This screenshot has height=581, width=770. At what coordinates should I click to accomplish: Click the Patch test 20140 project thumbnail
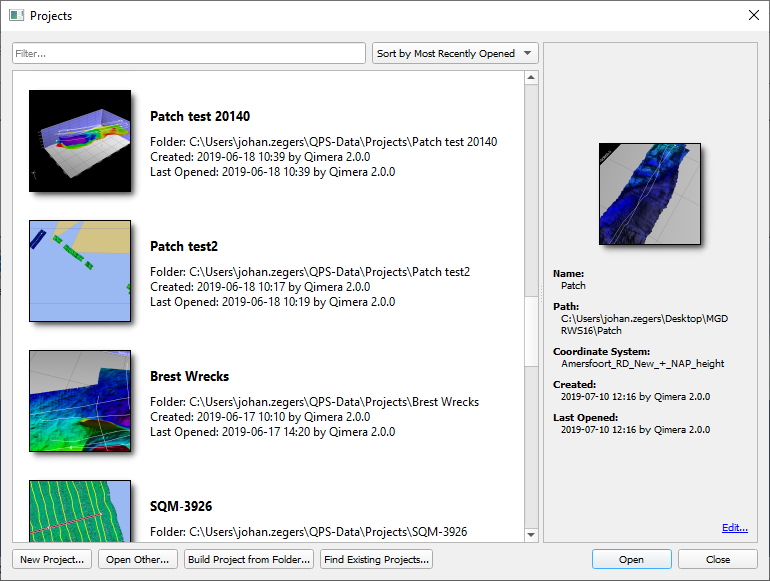click(x=80, y=141)
